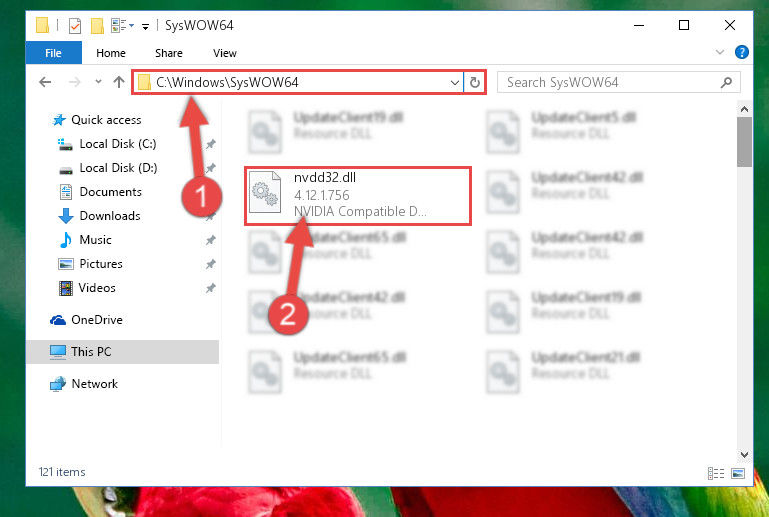Open Downloads in navigation pane

[110, 216]
